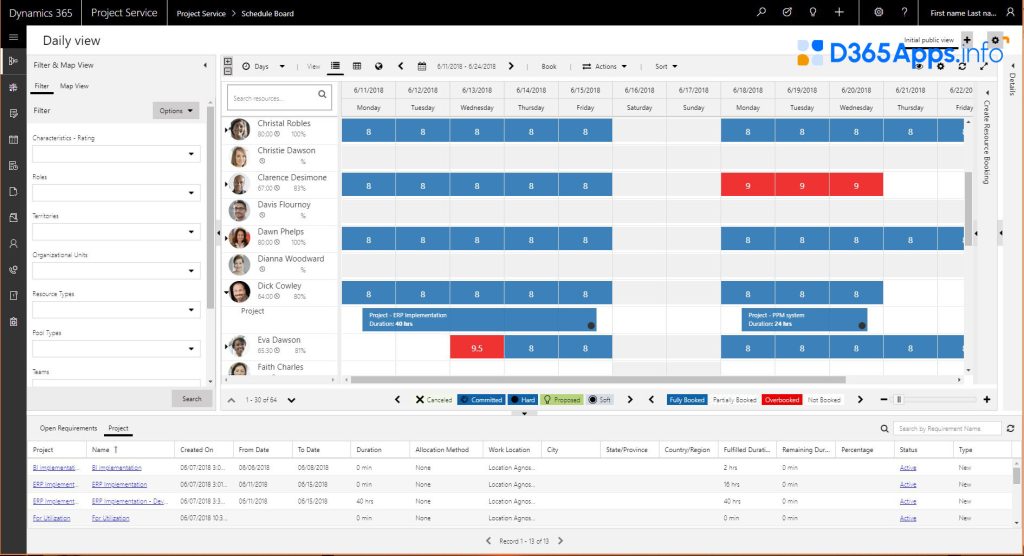1024x556 pixels.
Task: Zoom out with the minus icon
Action: pyautogui.click(x=884, y=399)
